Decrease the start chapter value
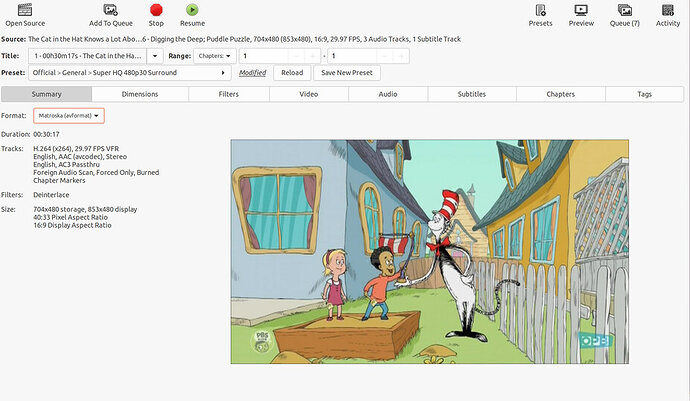 click(x=296, y=56)
